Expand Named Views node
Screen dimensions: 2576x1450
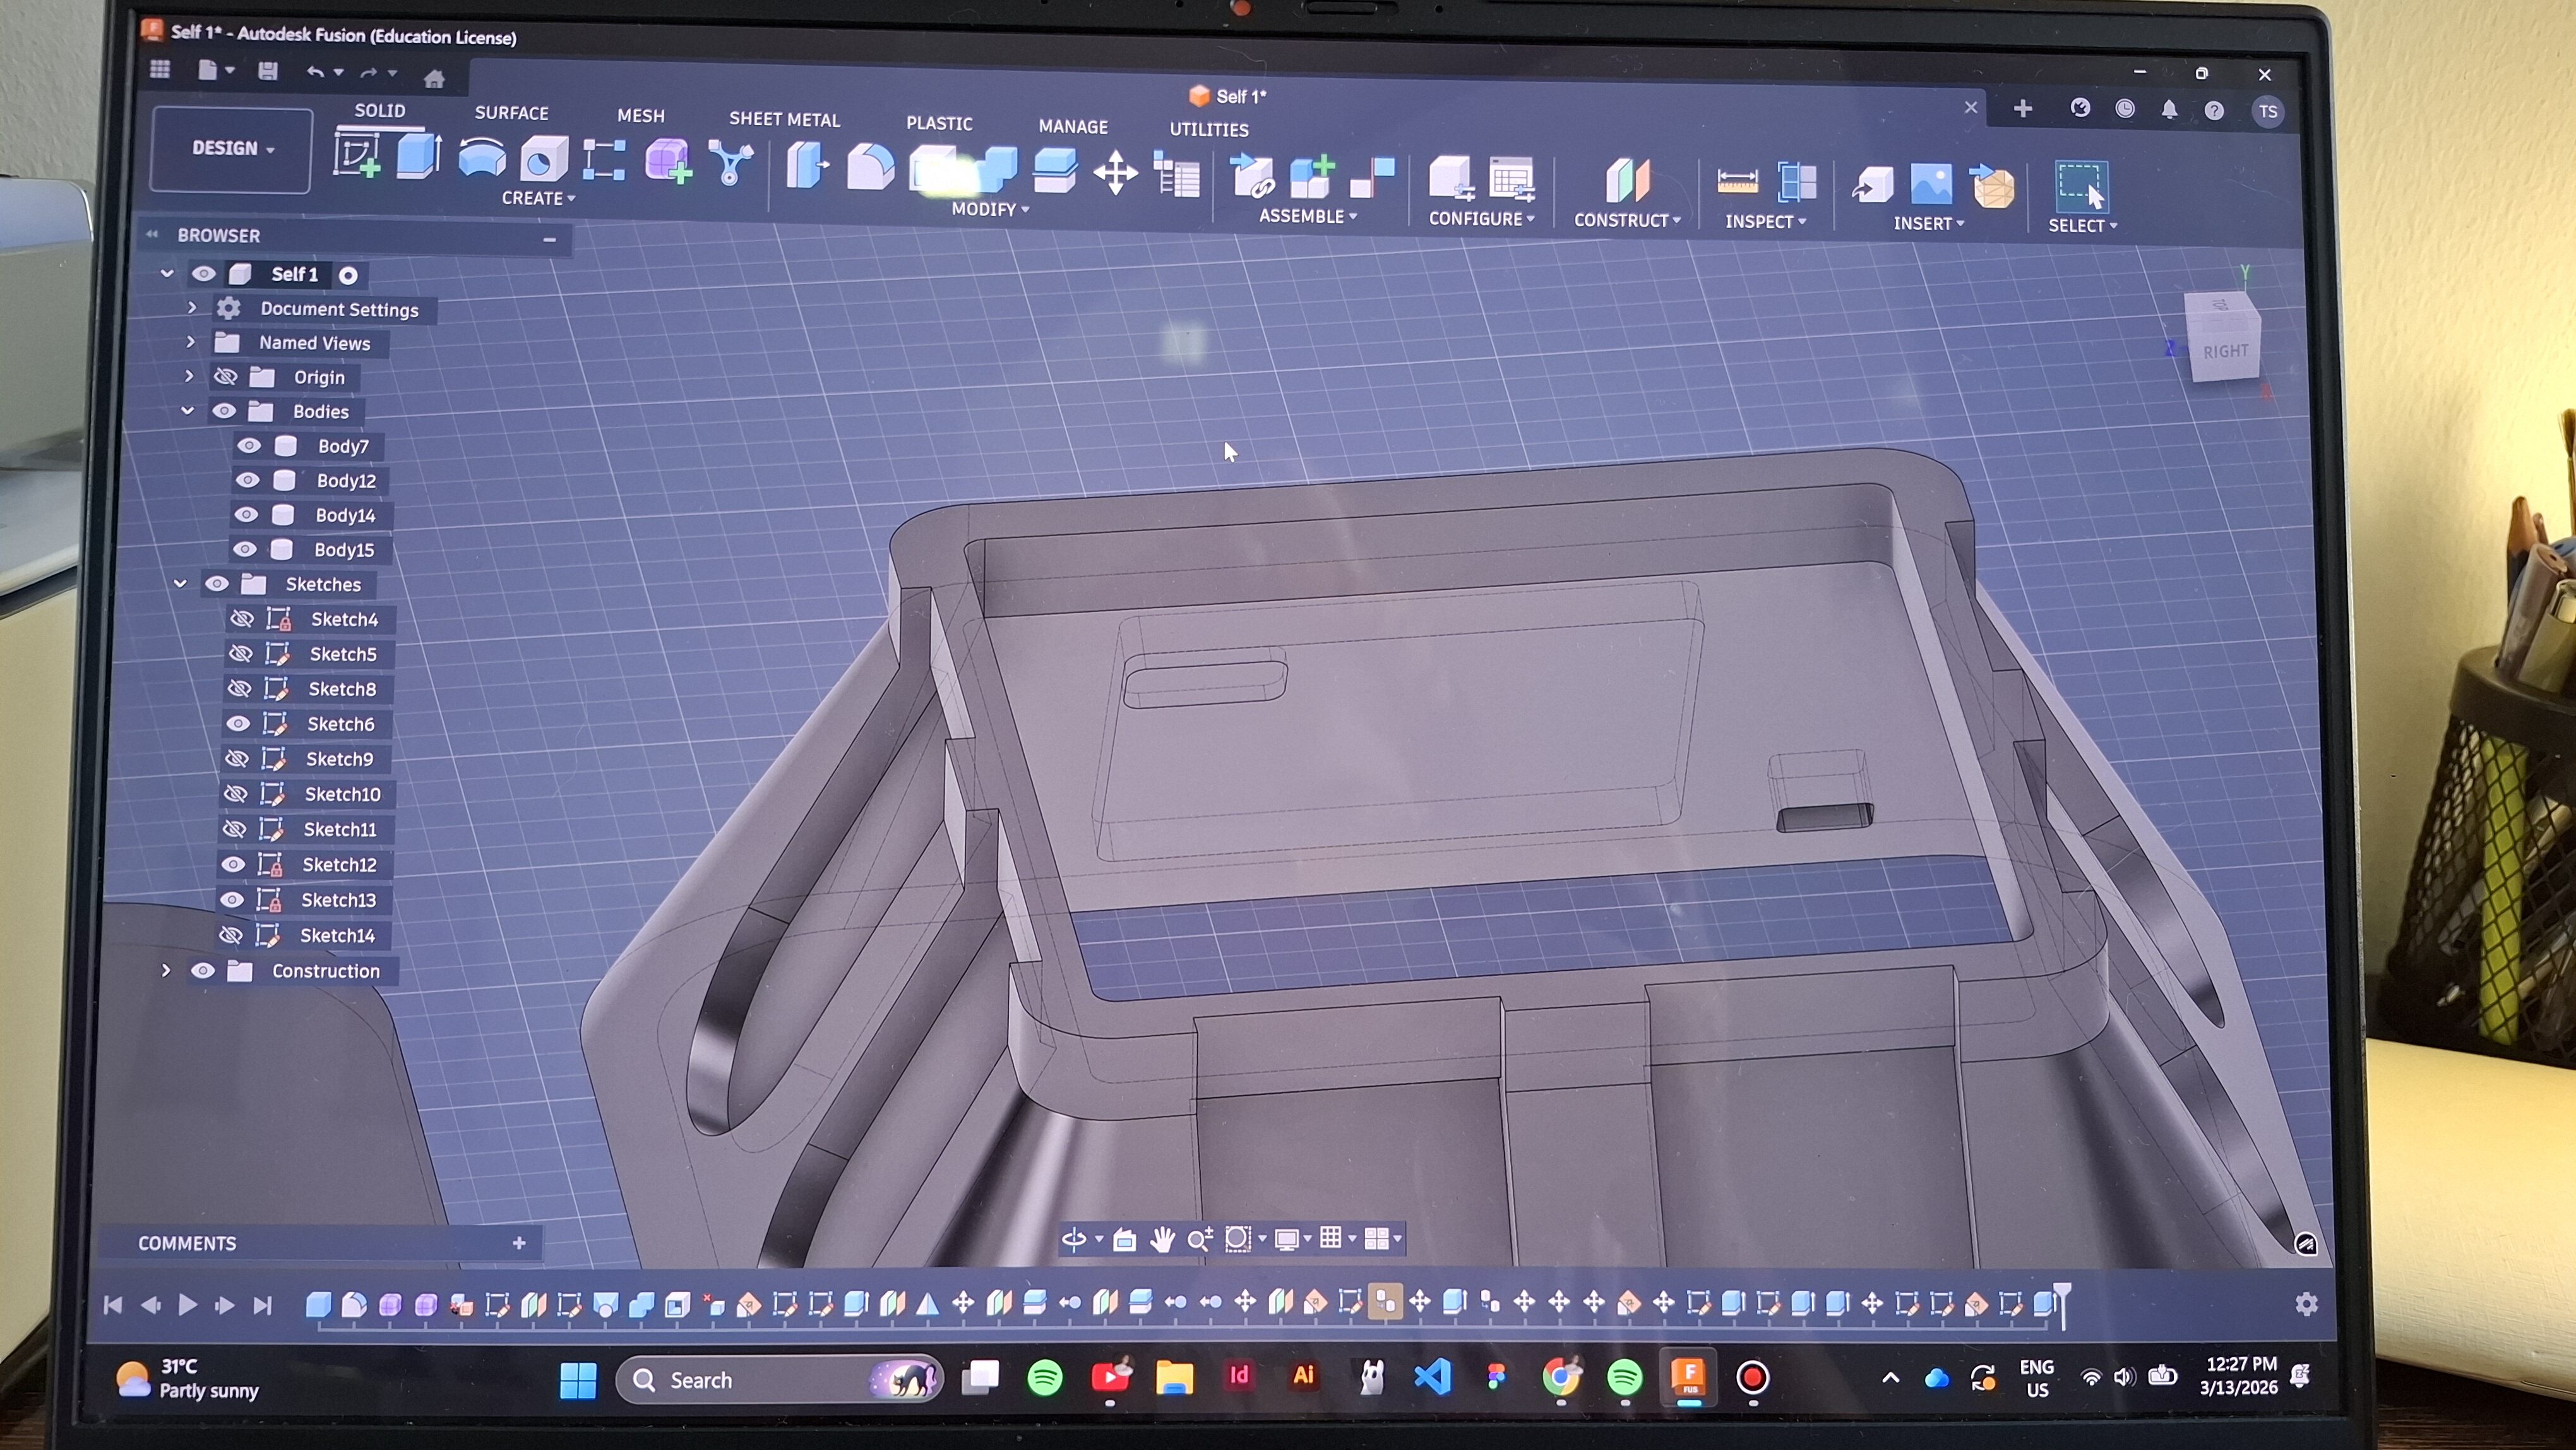coord(191,342)
